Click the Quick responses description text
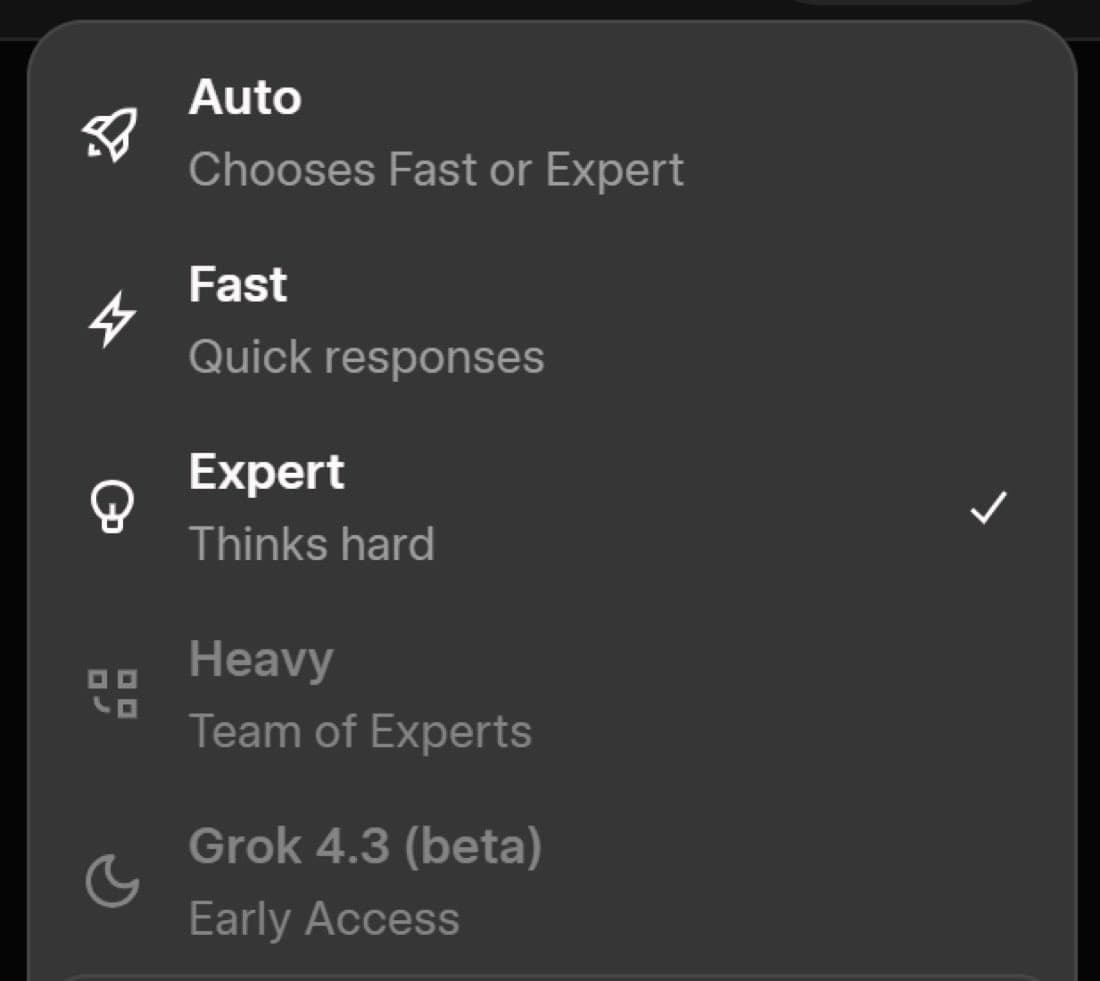 (367, 355)
